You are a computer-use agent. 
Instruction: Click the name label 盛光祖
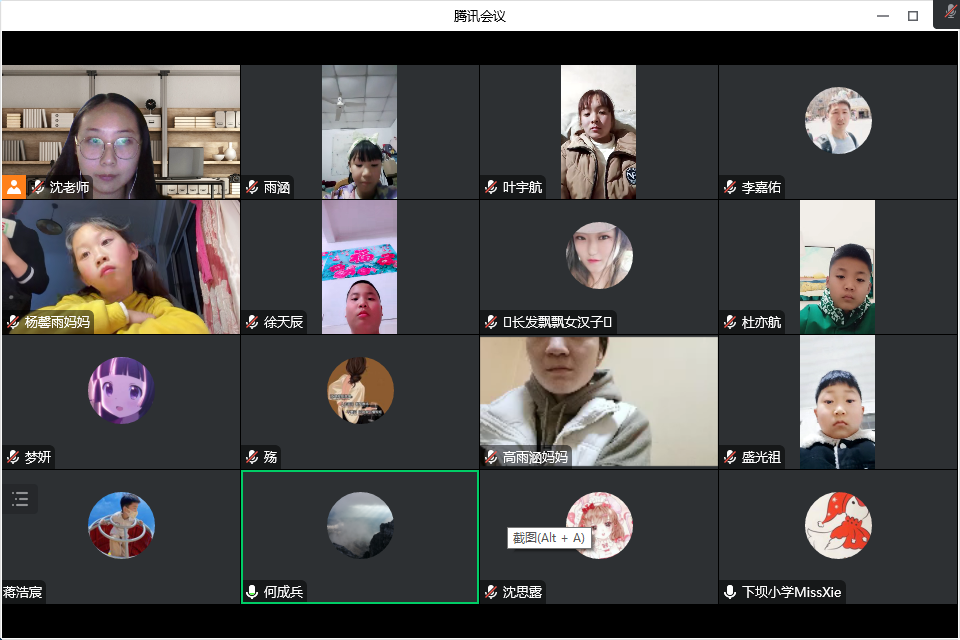(x=761, y=457)
